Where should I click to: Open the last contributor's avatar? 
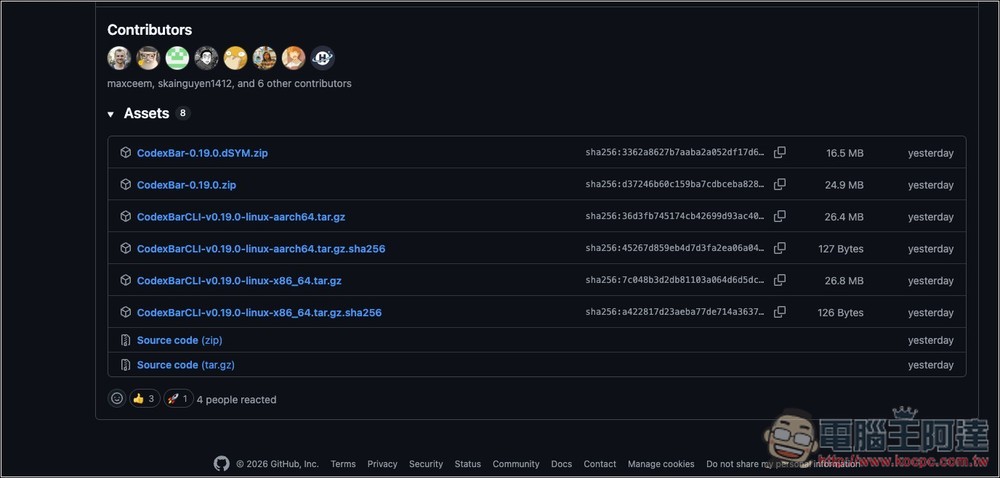(322, 58)
